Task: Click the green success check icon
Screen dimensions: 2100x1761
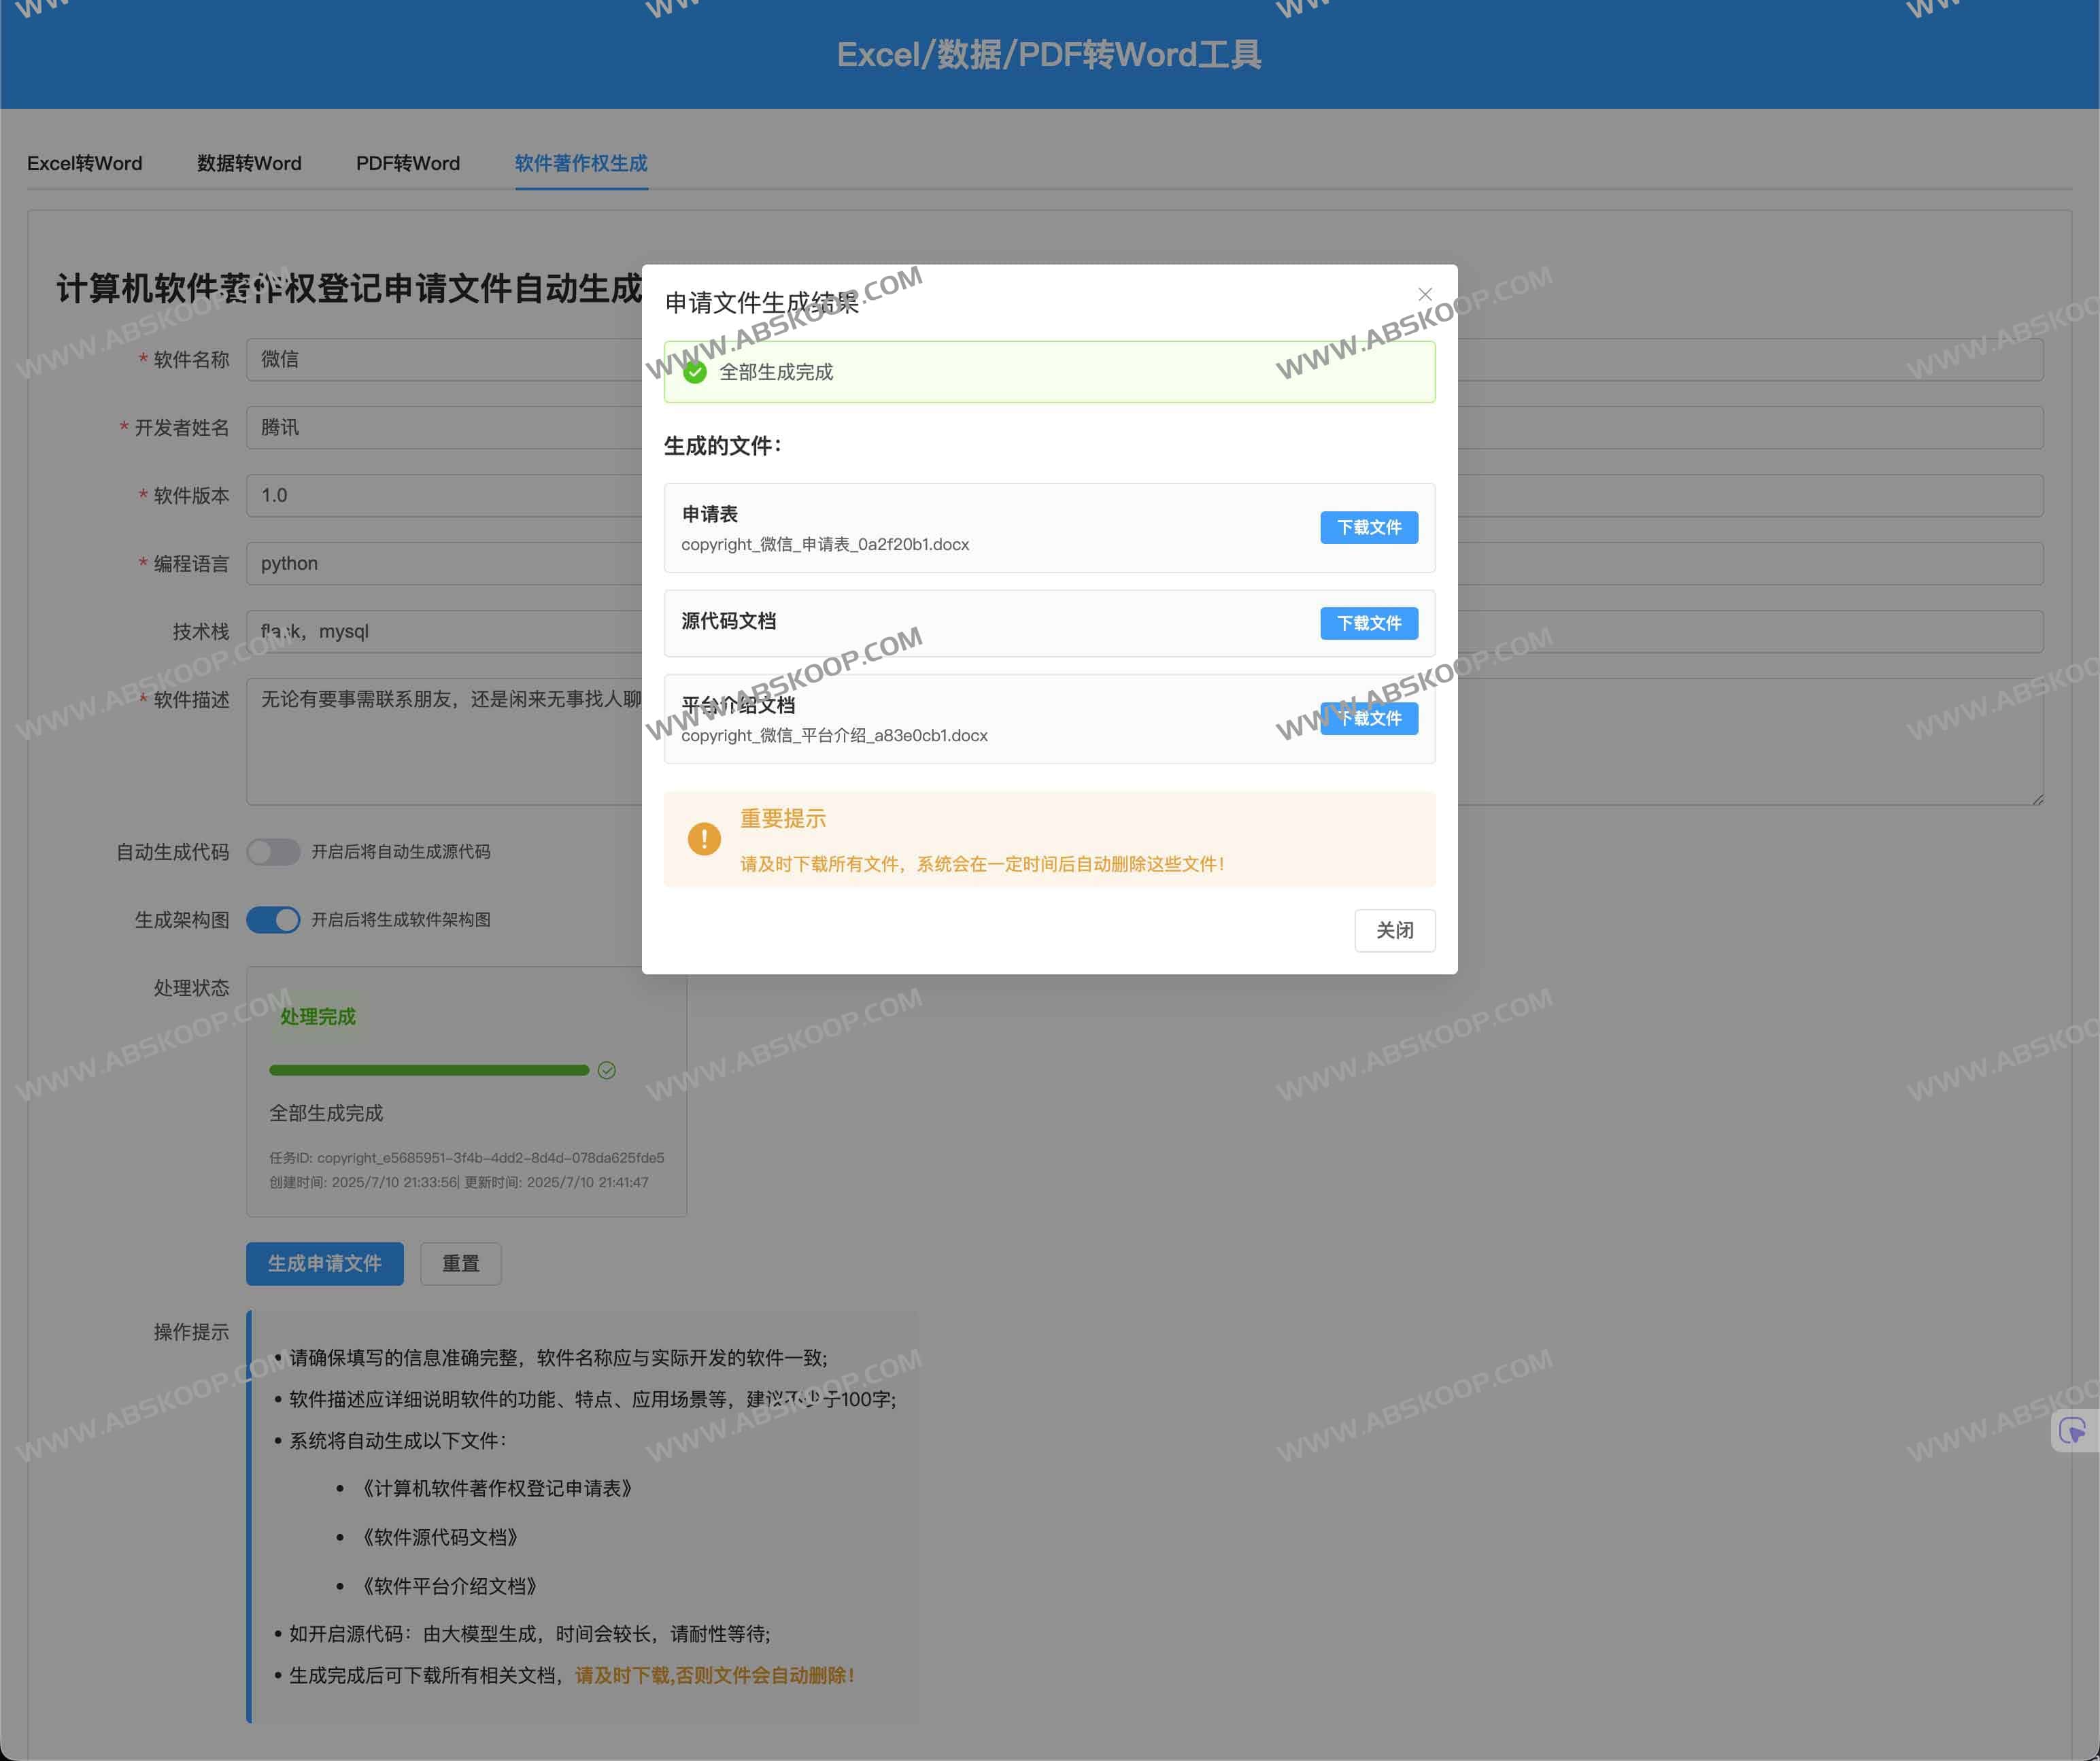Action: tap(695, 372)
